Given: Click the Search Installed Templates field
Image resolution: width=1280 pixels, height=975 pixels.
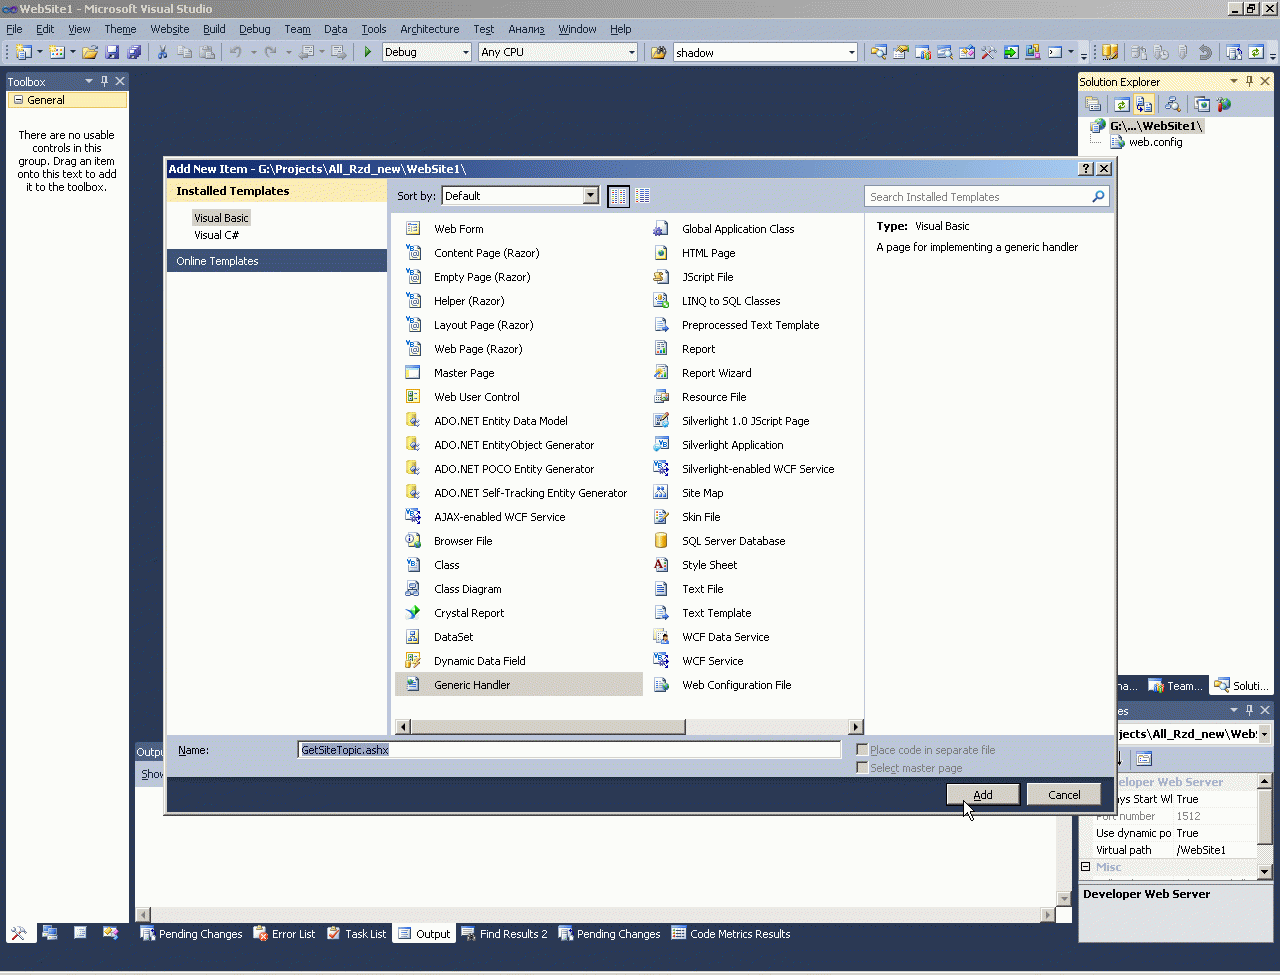Looking at the screenshot, I should 986,197.
